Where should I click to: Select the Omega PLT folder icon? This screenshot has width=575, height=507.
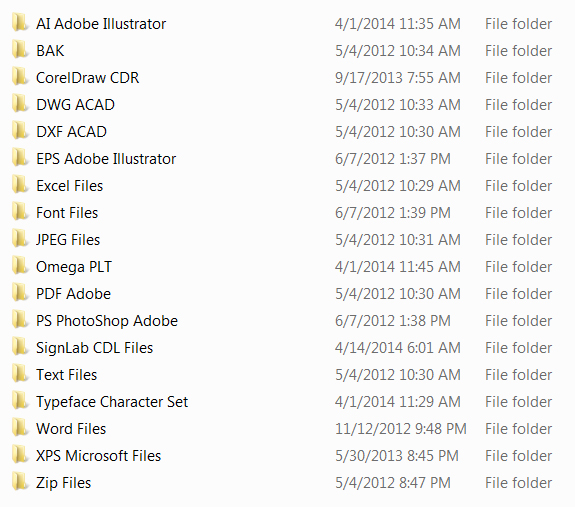pos(20,266)
